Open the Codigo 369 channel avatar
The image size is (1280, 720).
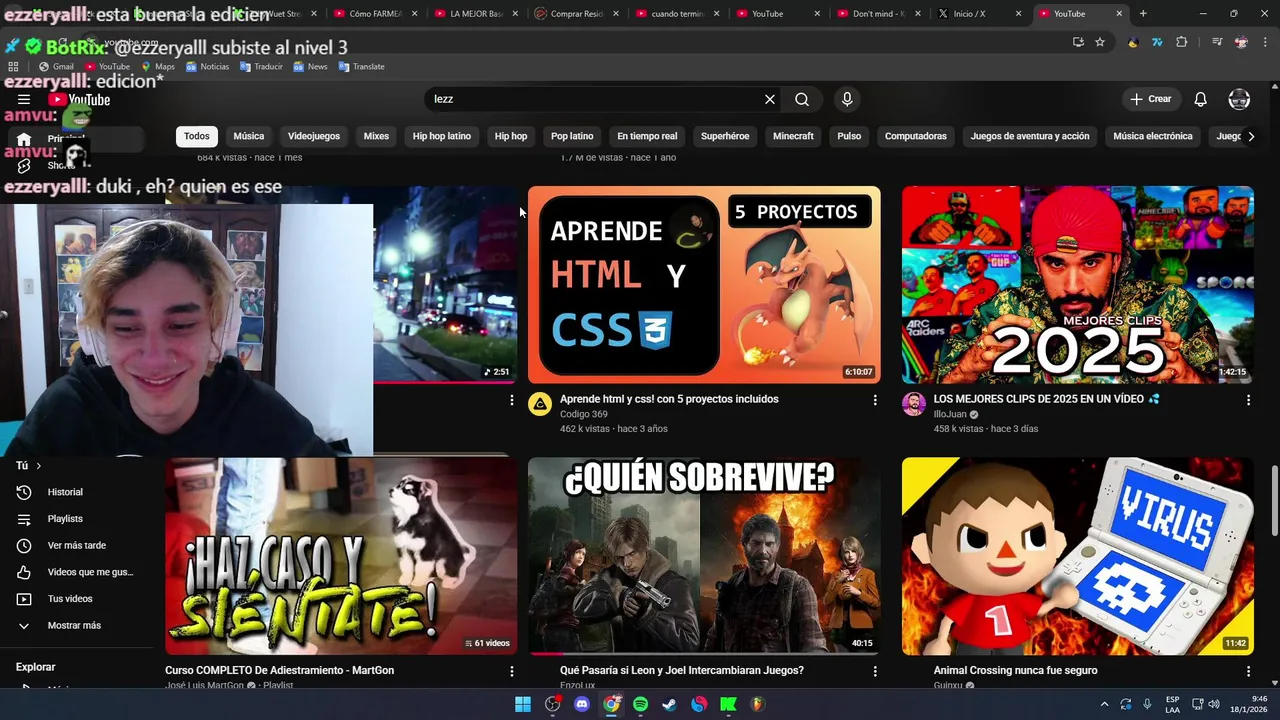click(540, 404)
